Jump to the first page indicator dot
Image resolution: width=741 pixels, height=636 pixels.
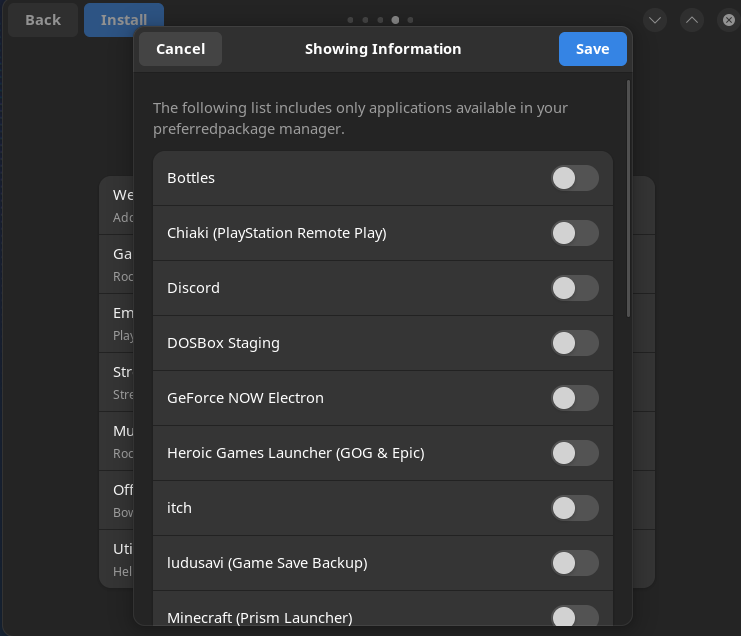(x=350, y=20)
